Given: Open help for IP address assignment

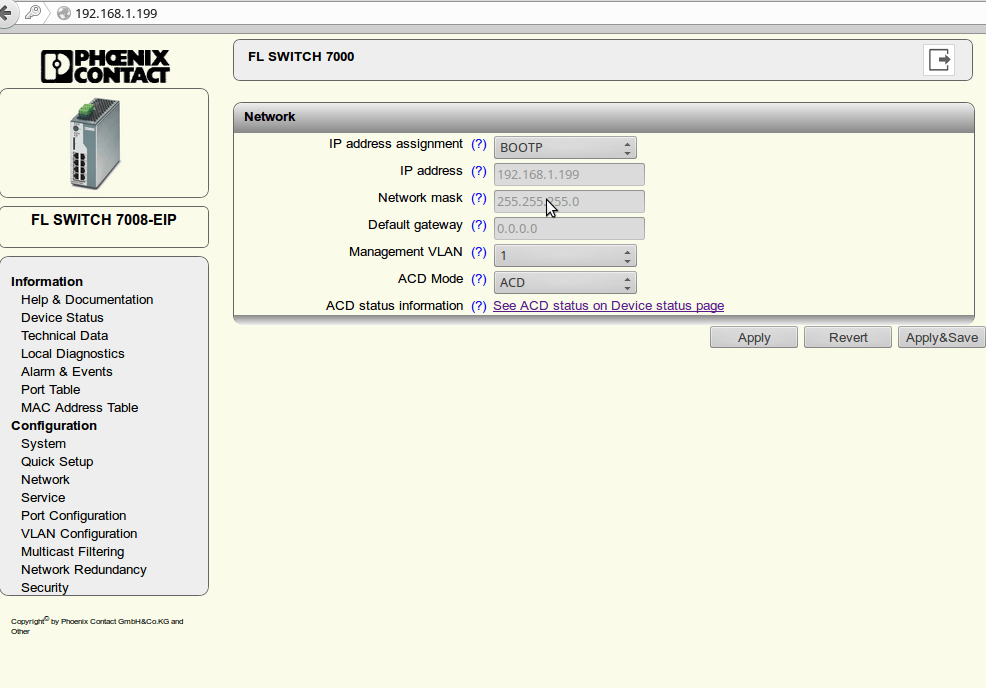Looking at the screenshot, I should pos(479,144).
